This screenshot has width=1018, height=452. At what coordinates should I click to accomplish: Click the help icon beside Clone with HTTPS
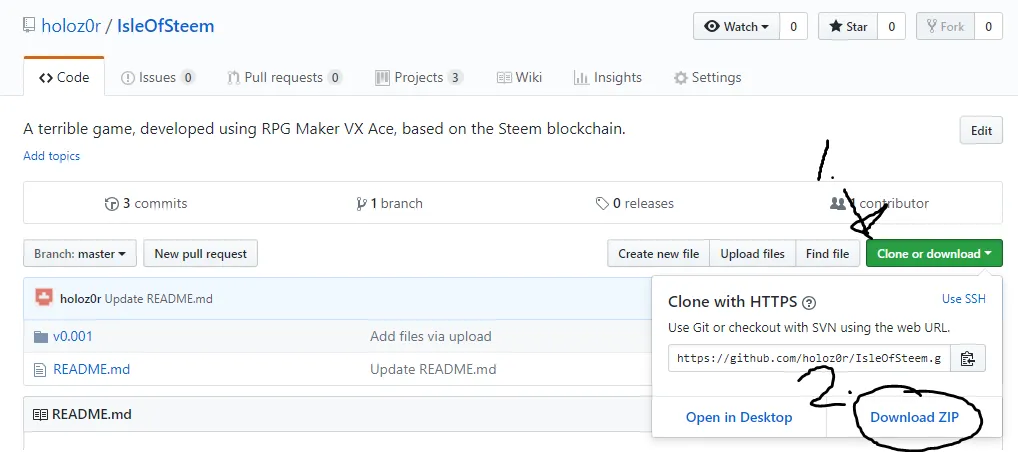[809, 303]
